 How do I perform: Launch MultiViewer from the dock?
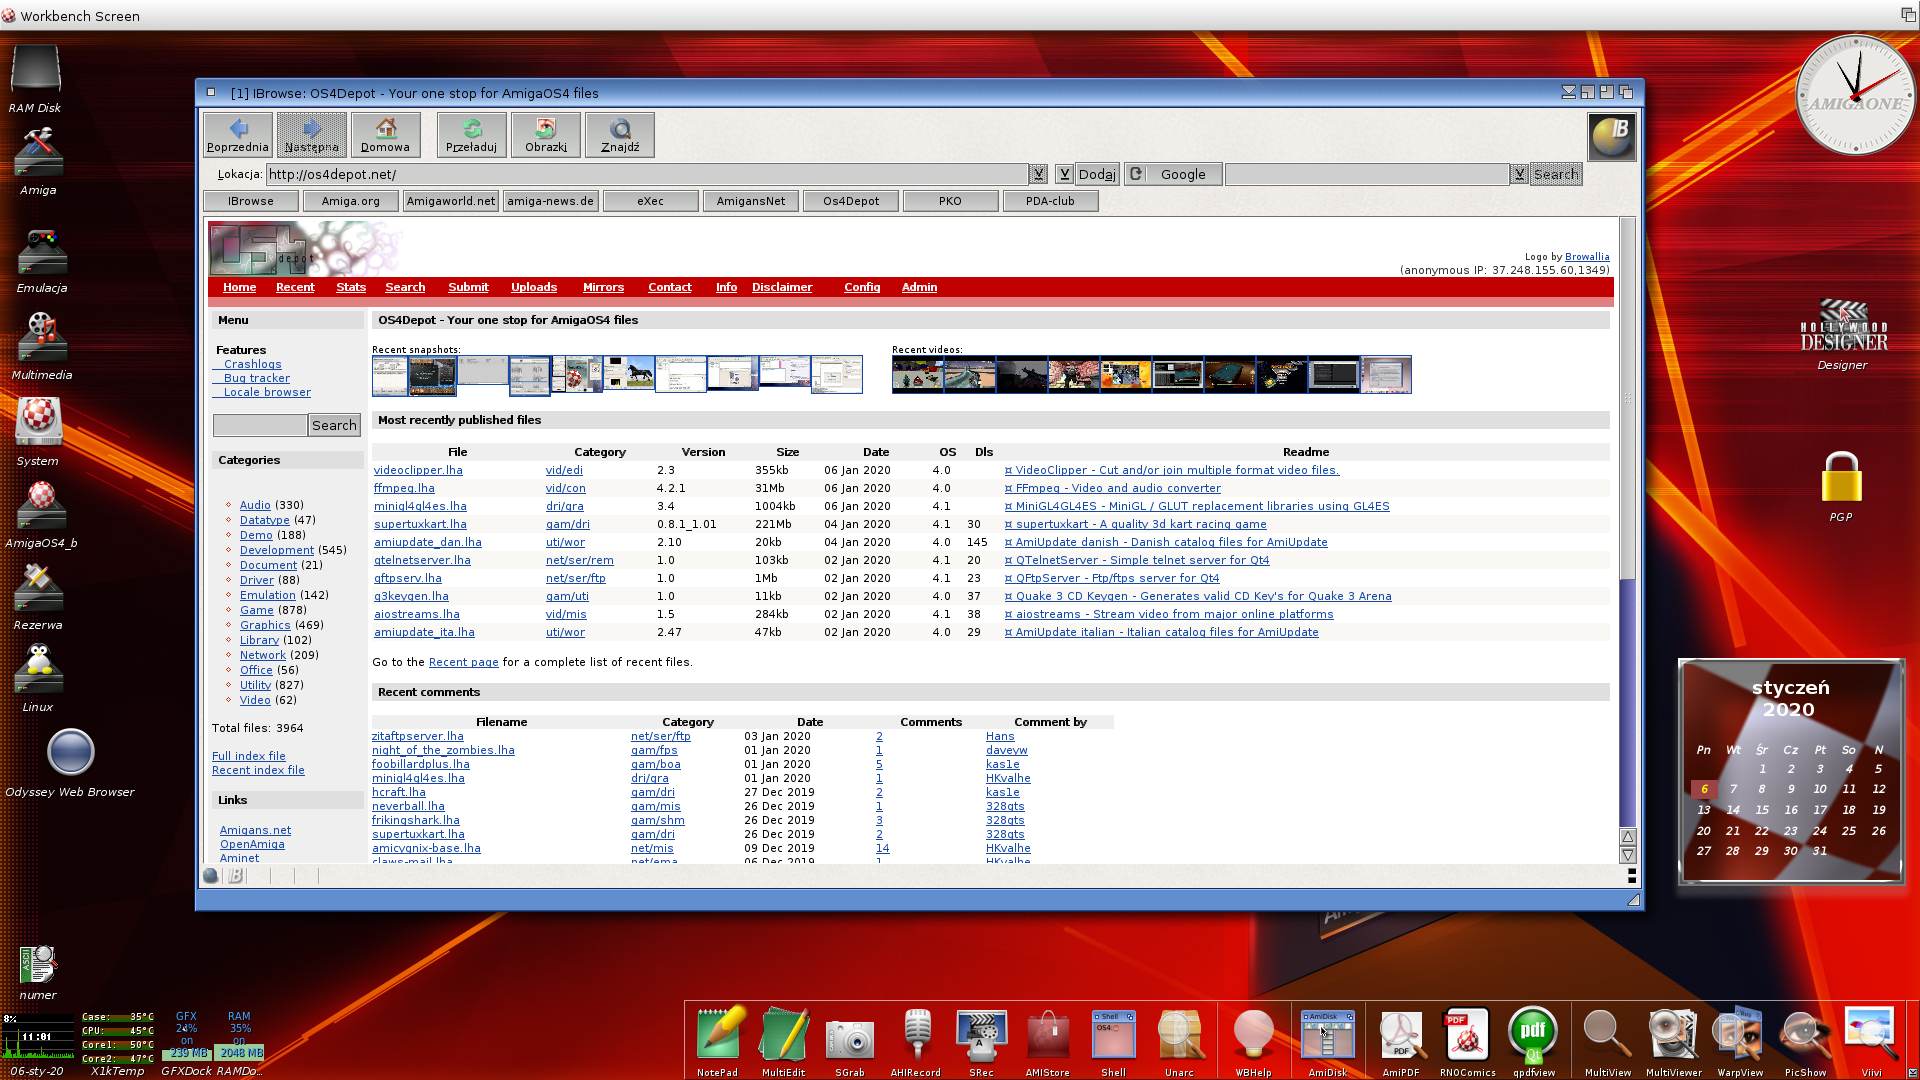point(1674,1041)
